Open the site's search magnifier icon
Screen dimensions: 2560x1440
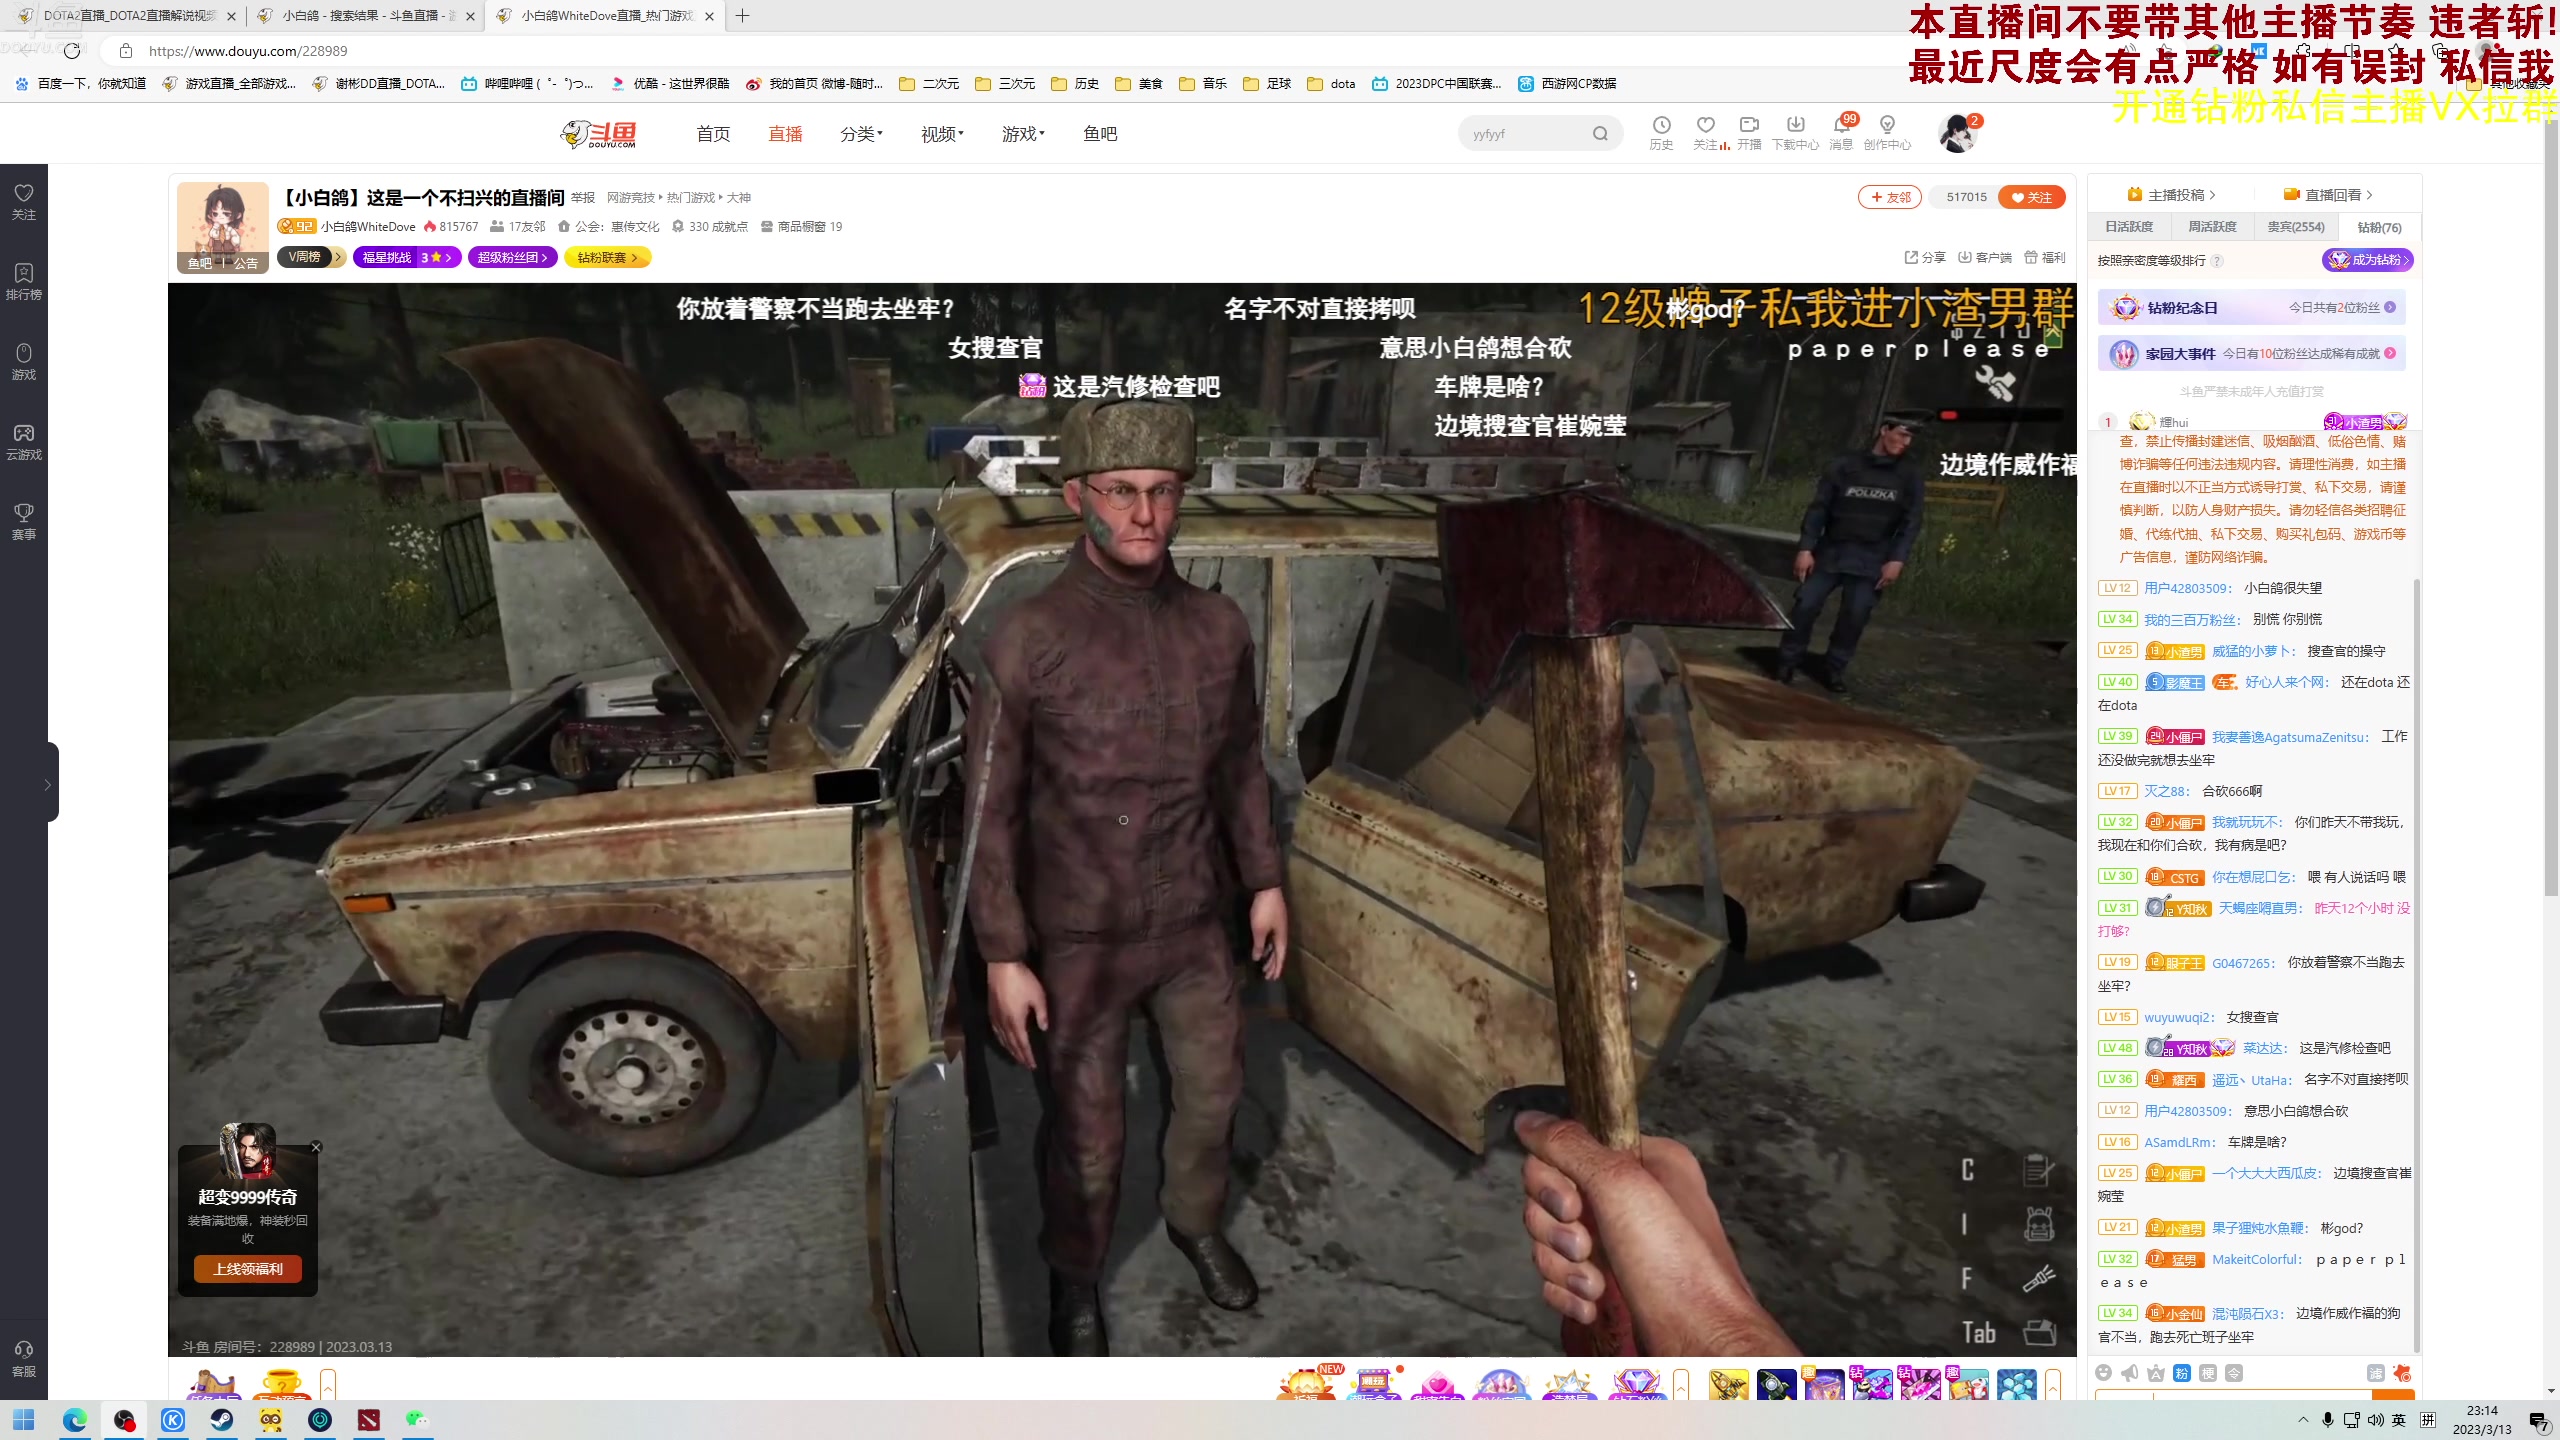point(1600,134)
